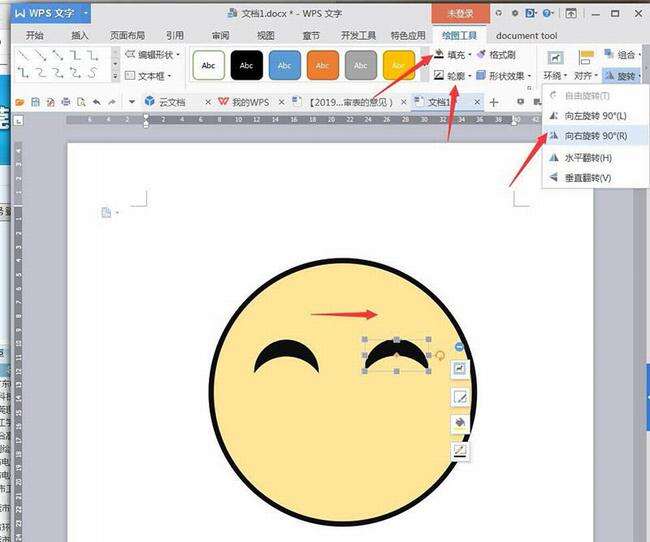
Task: Apply the yellow Abc shape style
Action: pyautogui.click(x=399, y=65)
